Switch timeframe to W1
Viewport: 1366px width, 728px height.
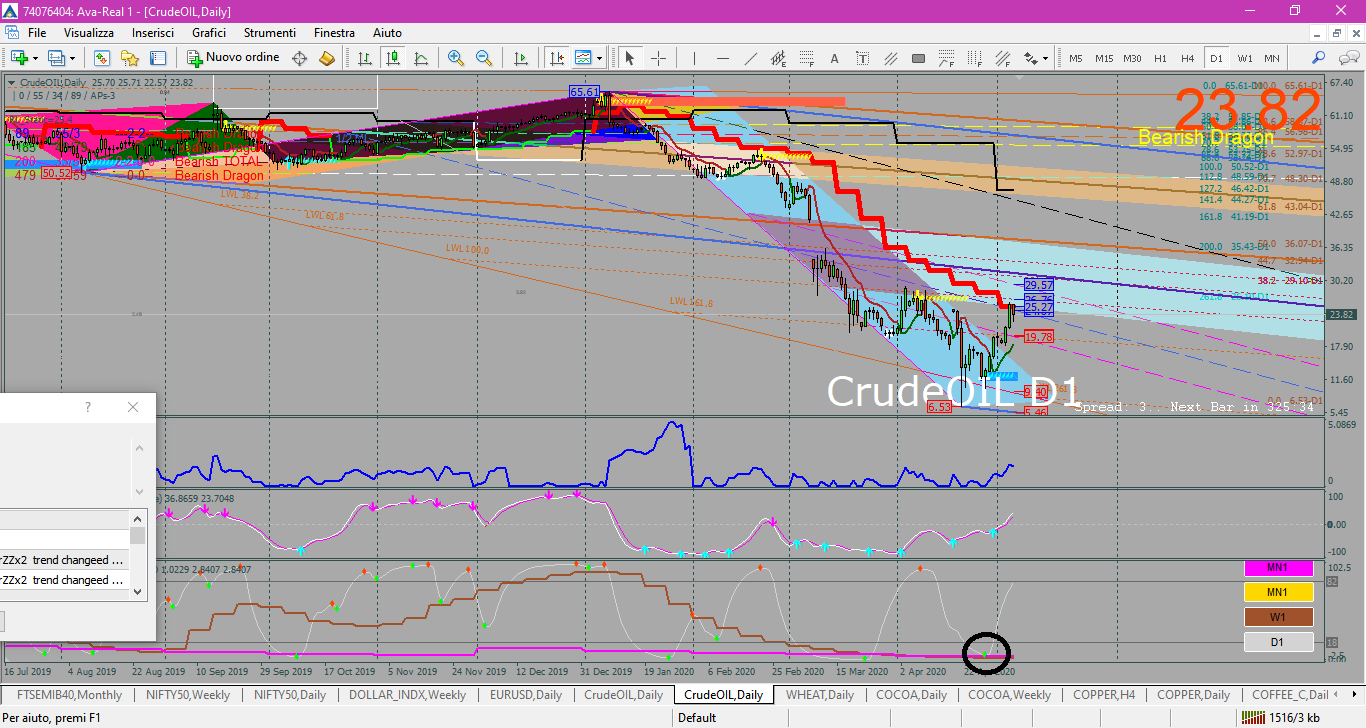click(1244, 58)
